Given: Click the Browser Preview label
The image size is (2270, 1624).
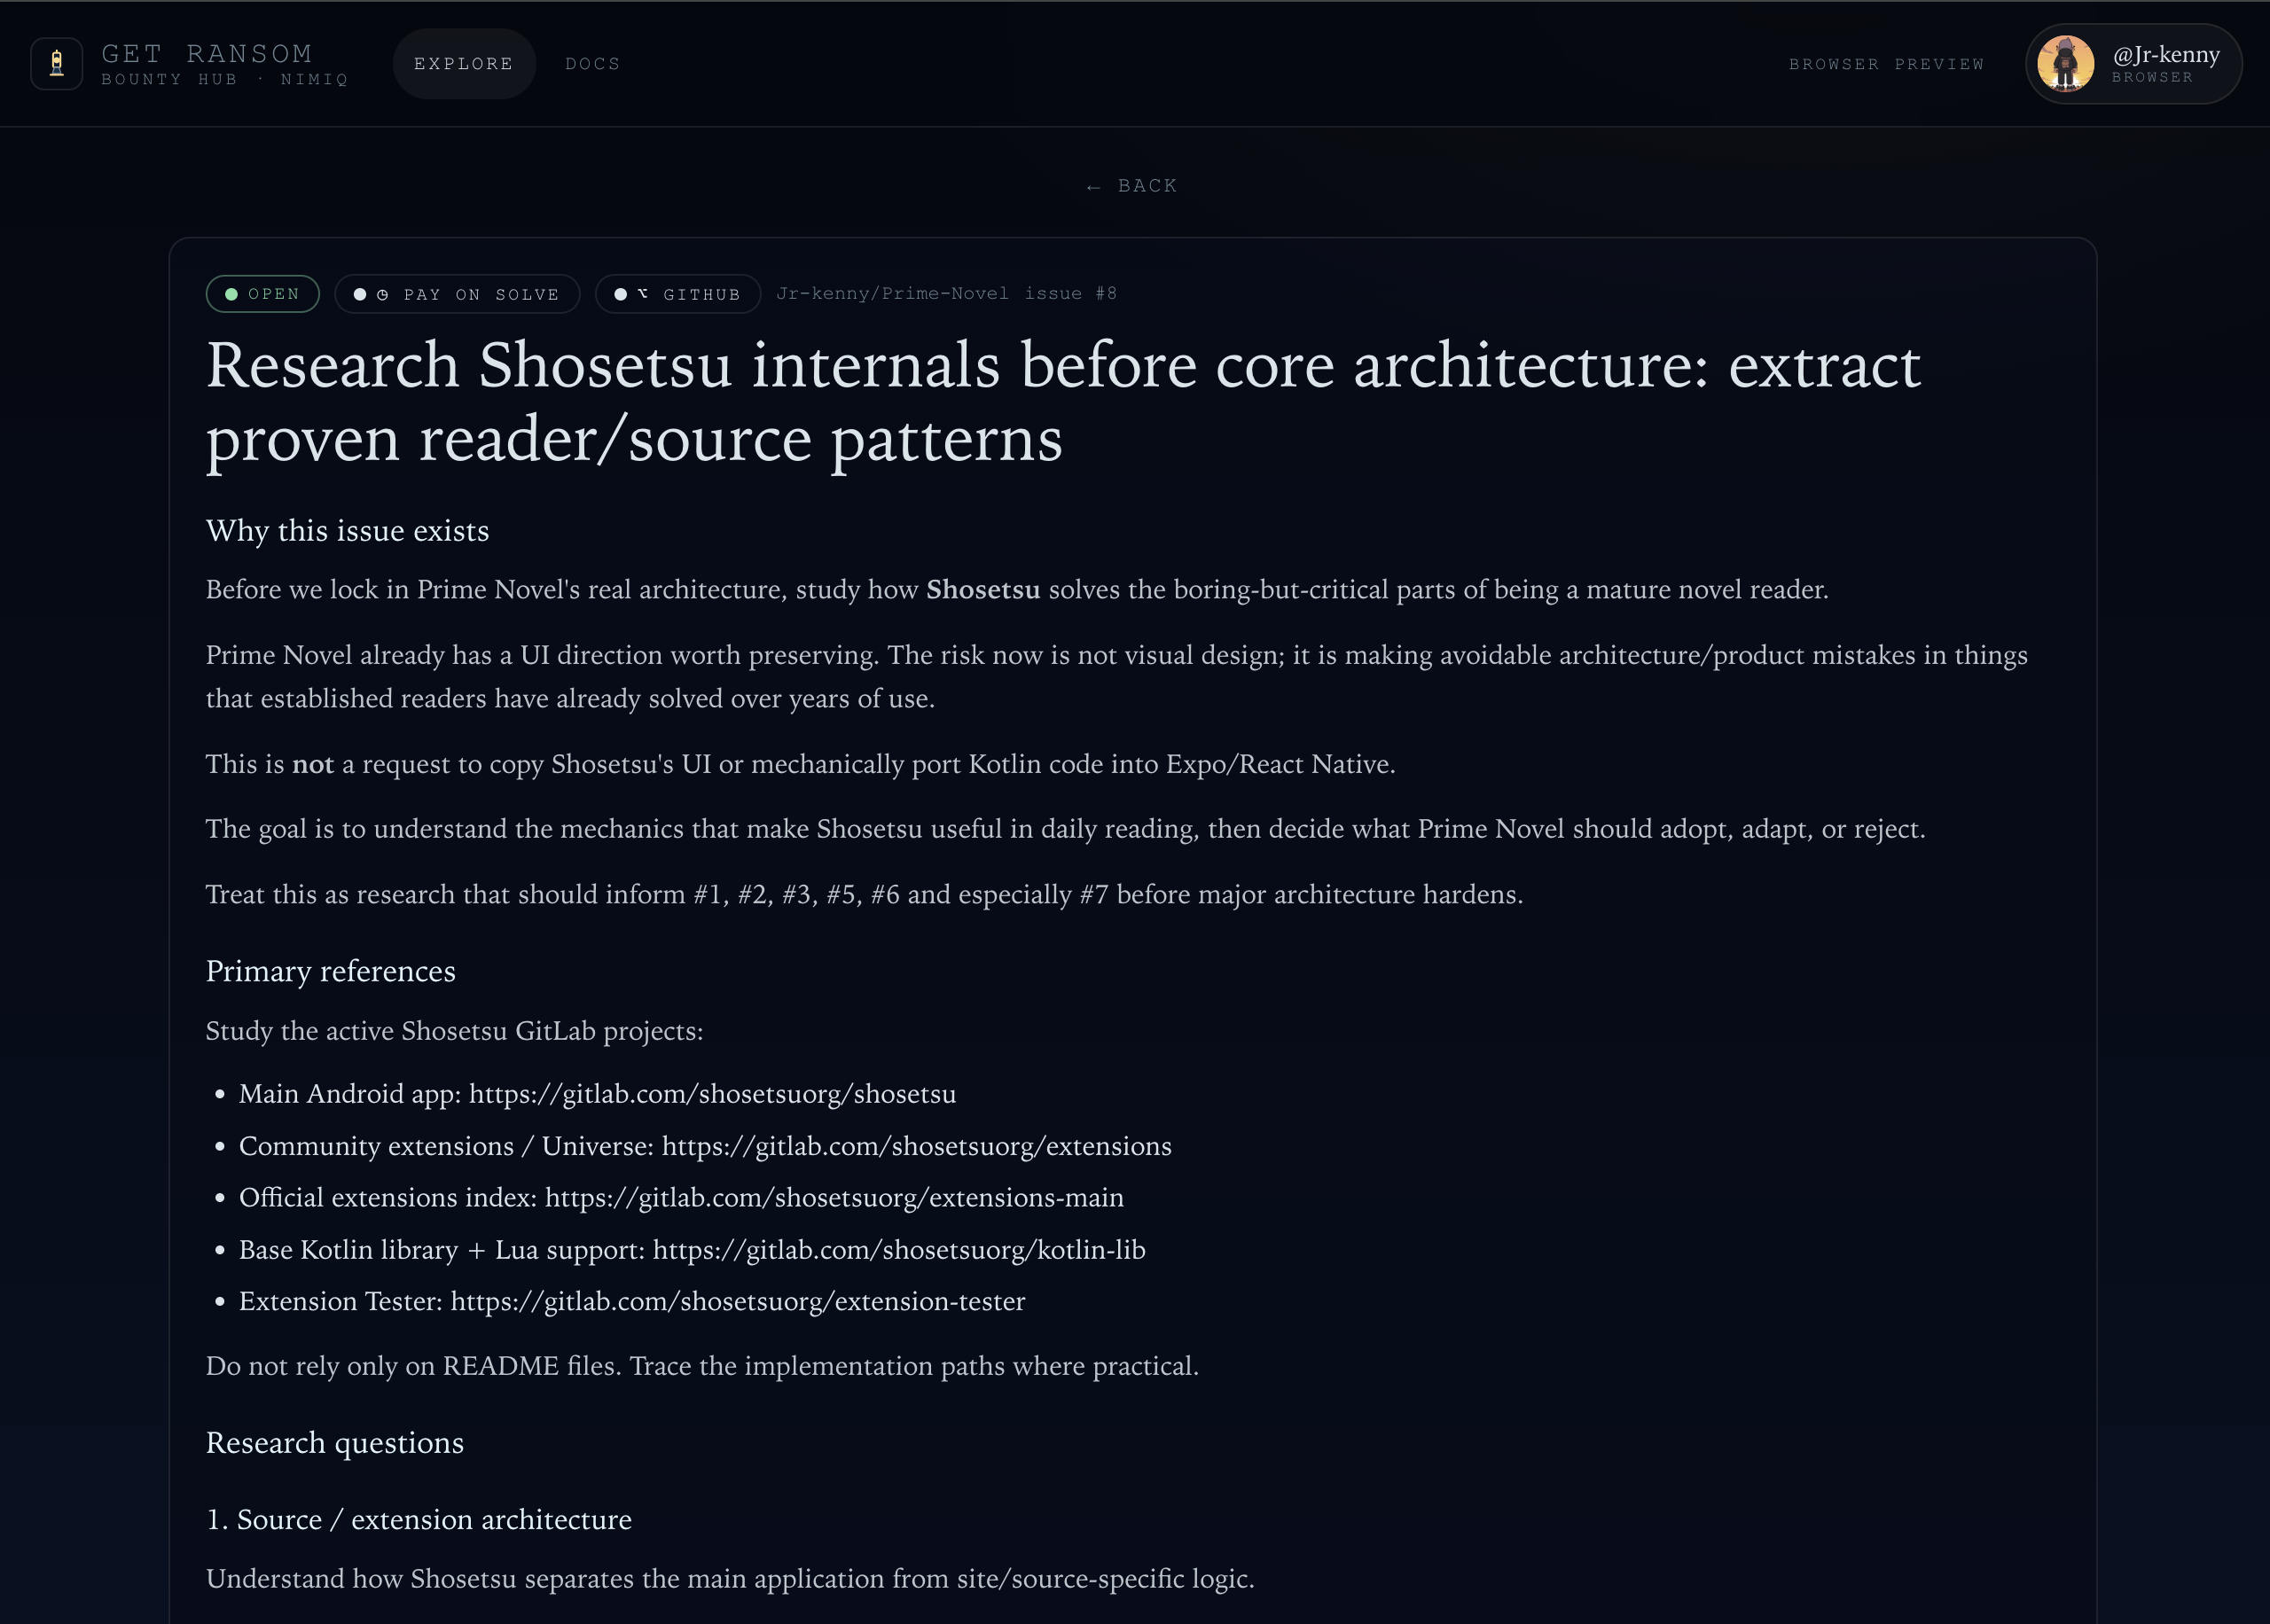Looking at the screenshot, I should coord(1886,63).
